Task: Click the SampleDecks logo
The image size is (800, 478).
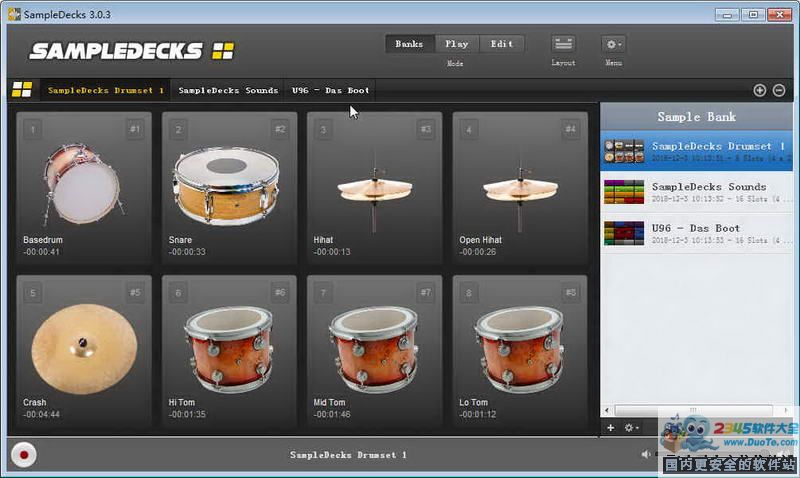Action: [132, 51]
